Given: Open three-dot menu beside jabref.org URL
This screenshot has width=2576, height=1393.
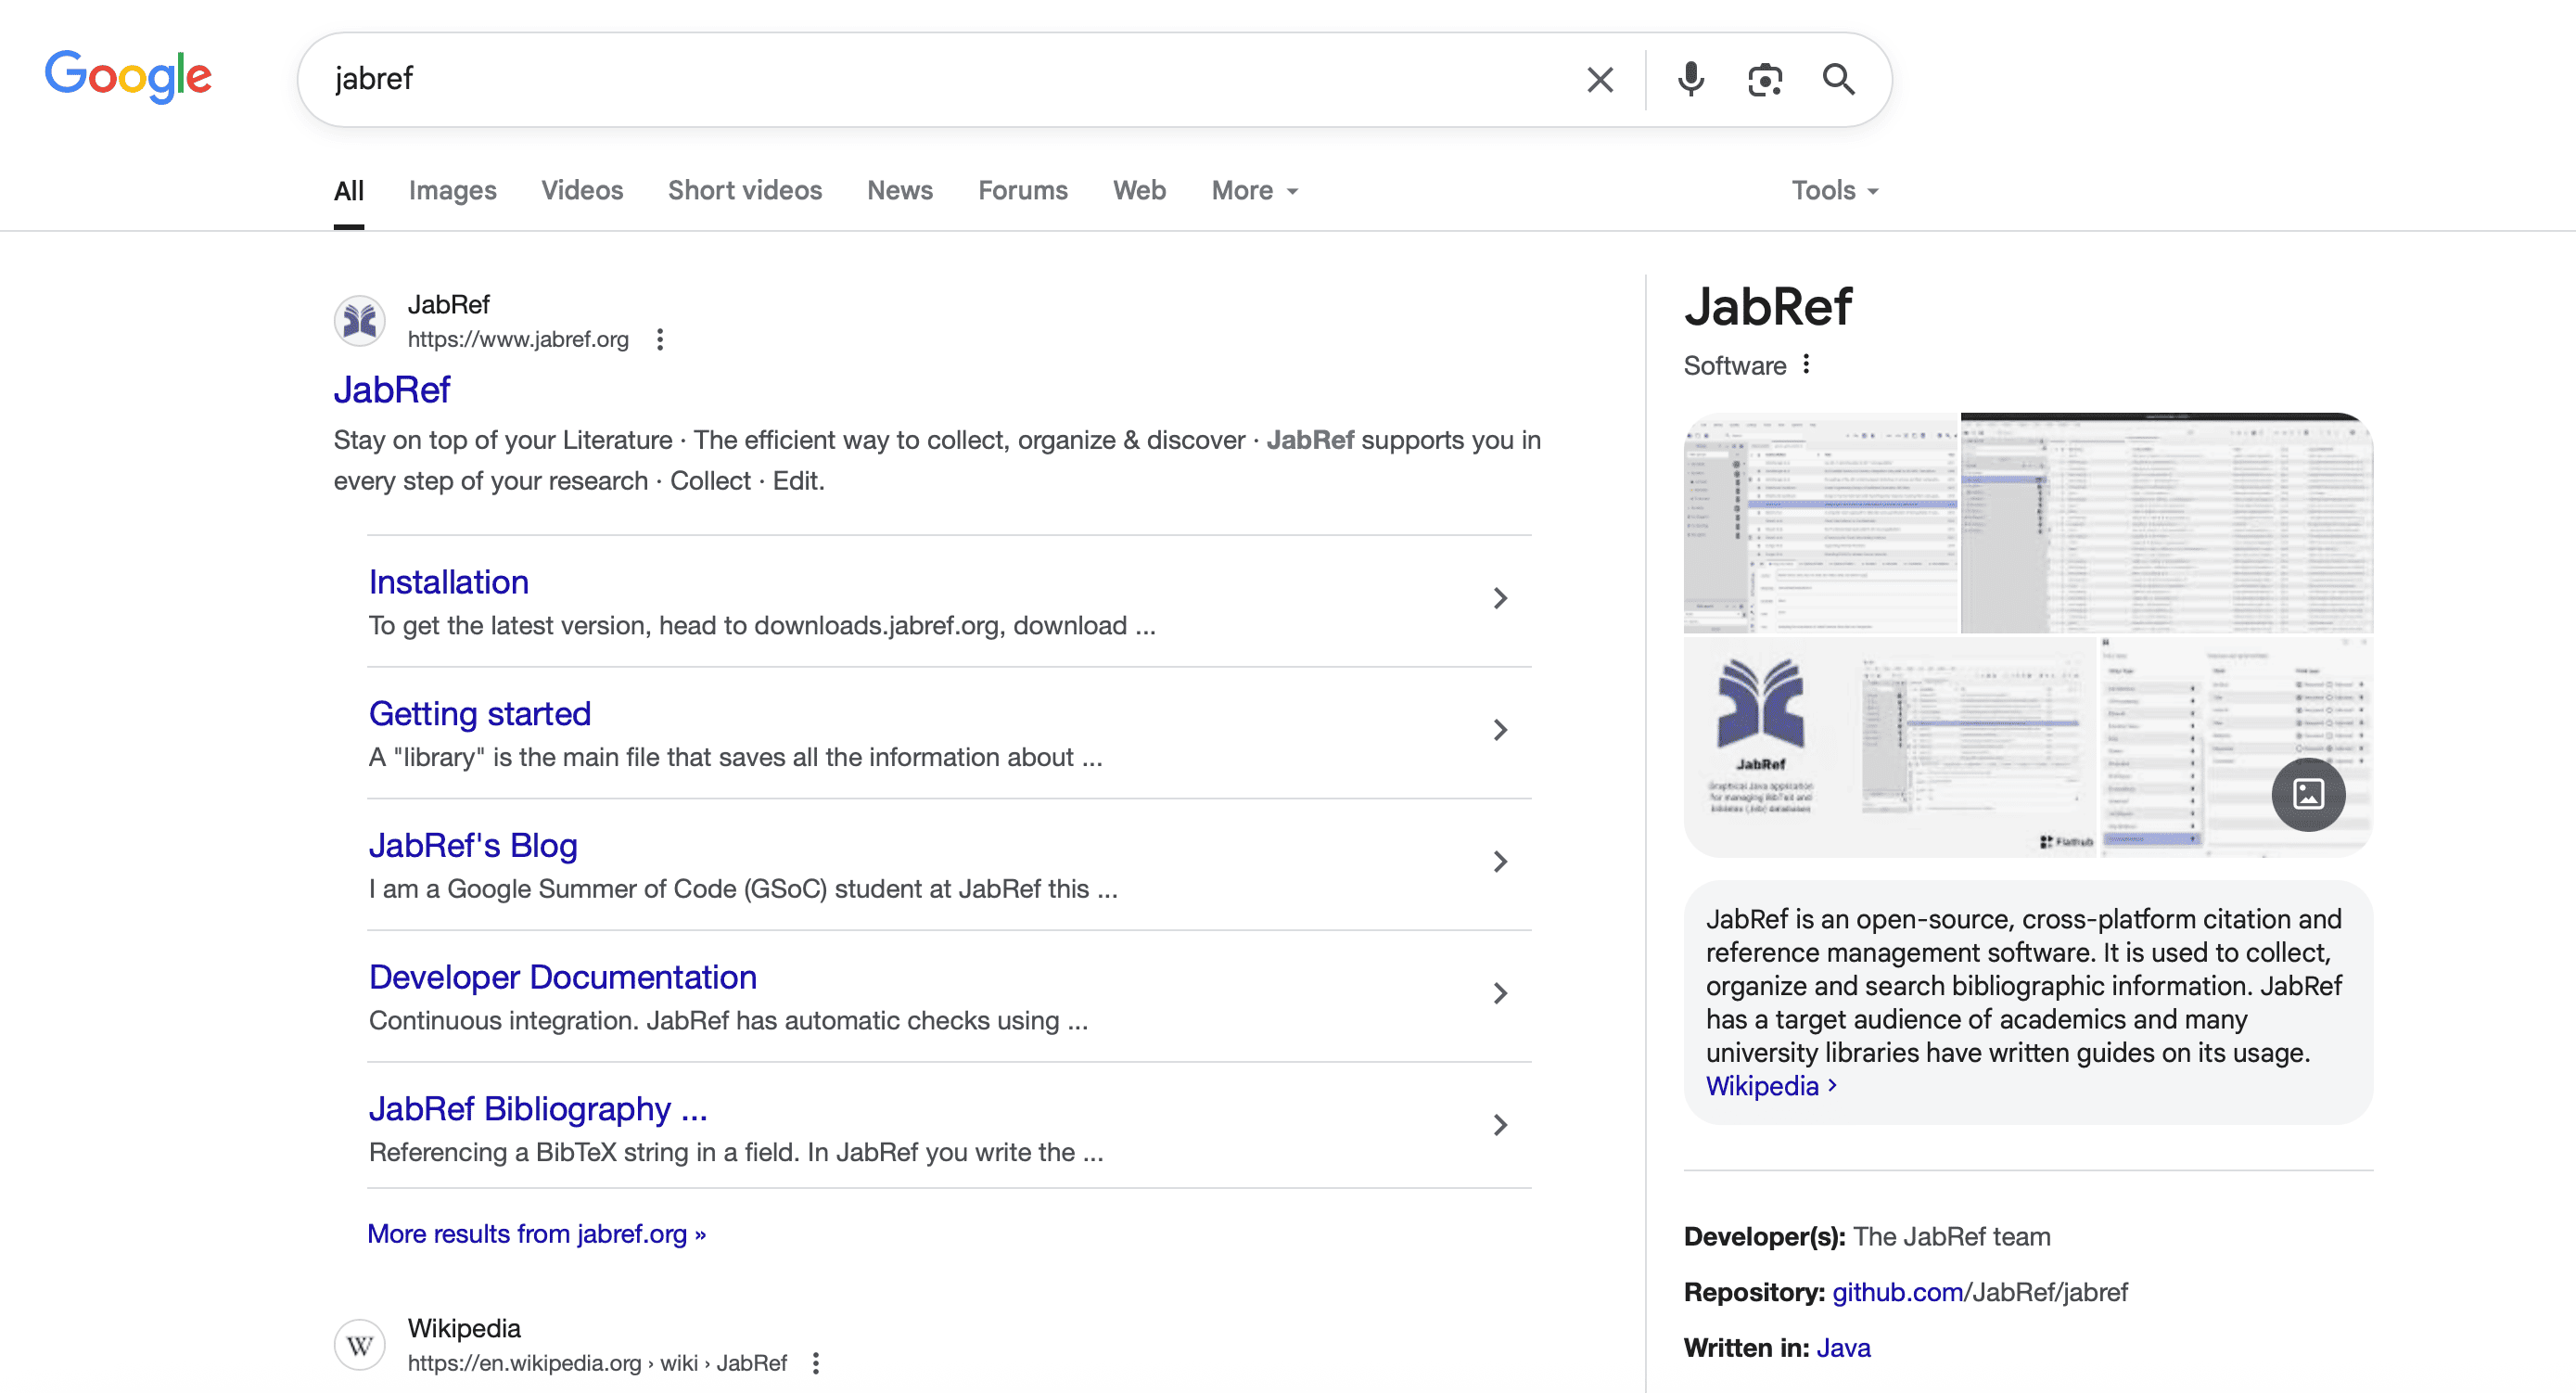Looking at the screenshot, I should pos(660,340).
